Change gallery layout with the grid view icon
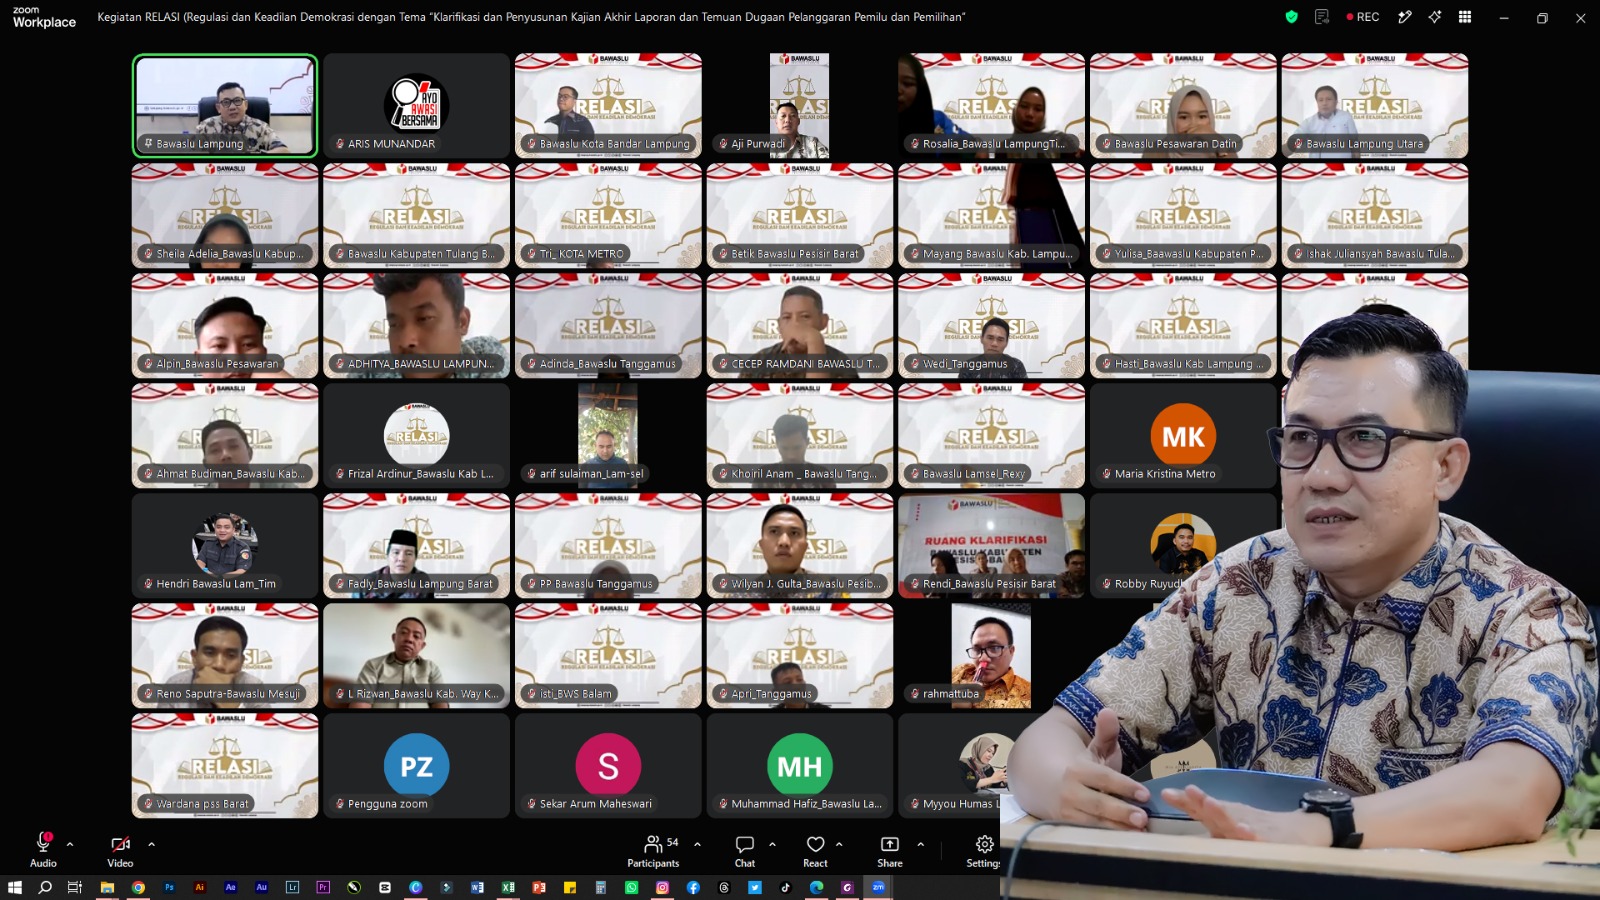 pos(1465,17)
